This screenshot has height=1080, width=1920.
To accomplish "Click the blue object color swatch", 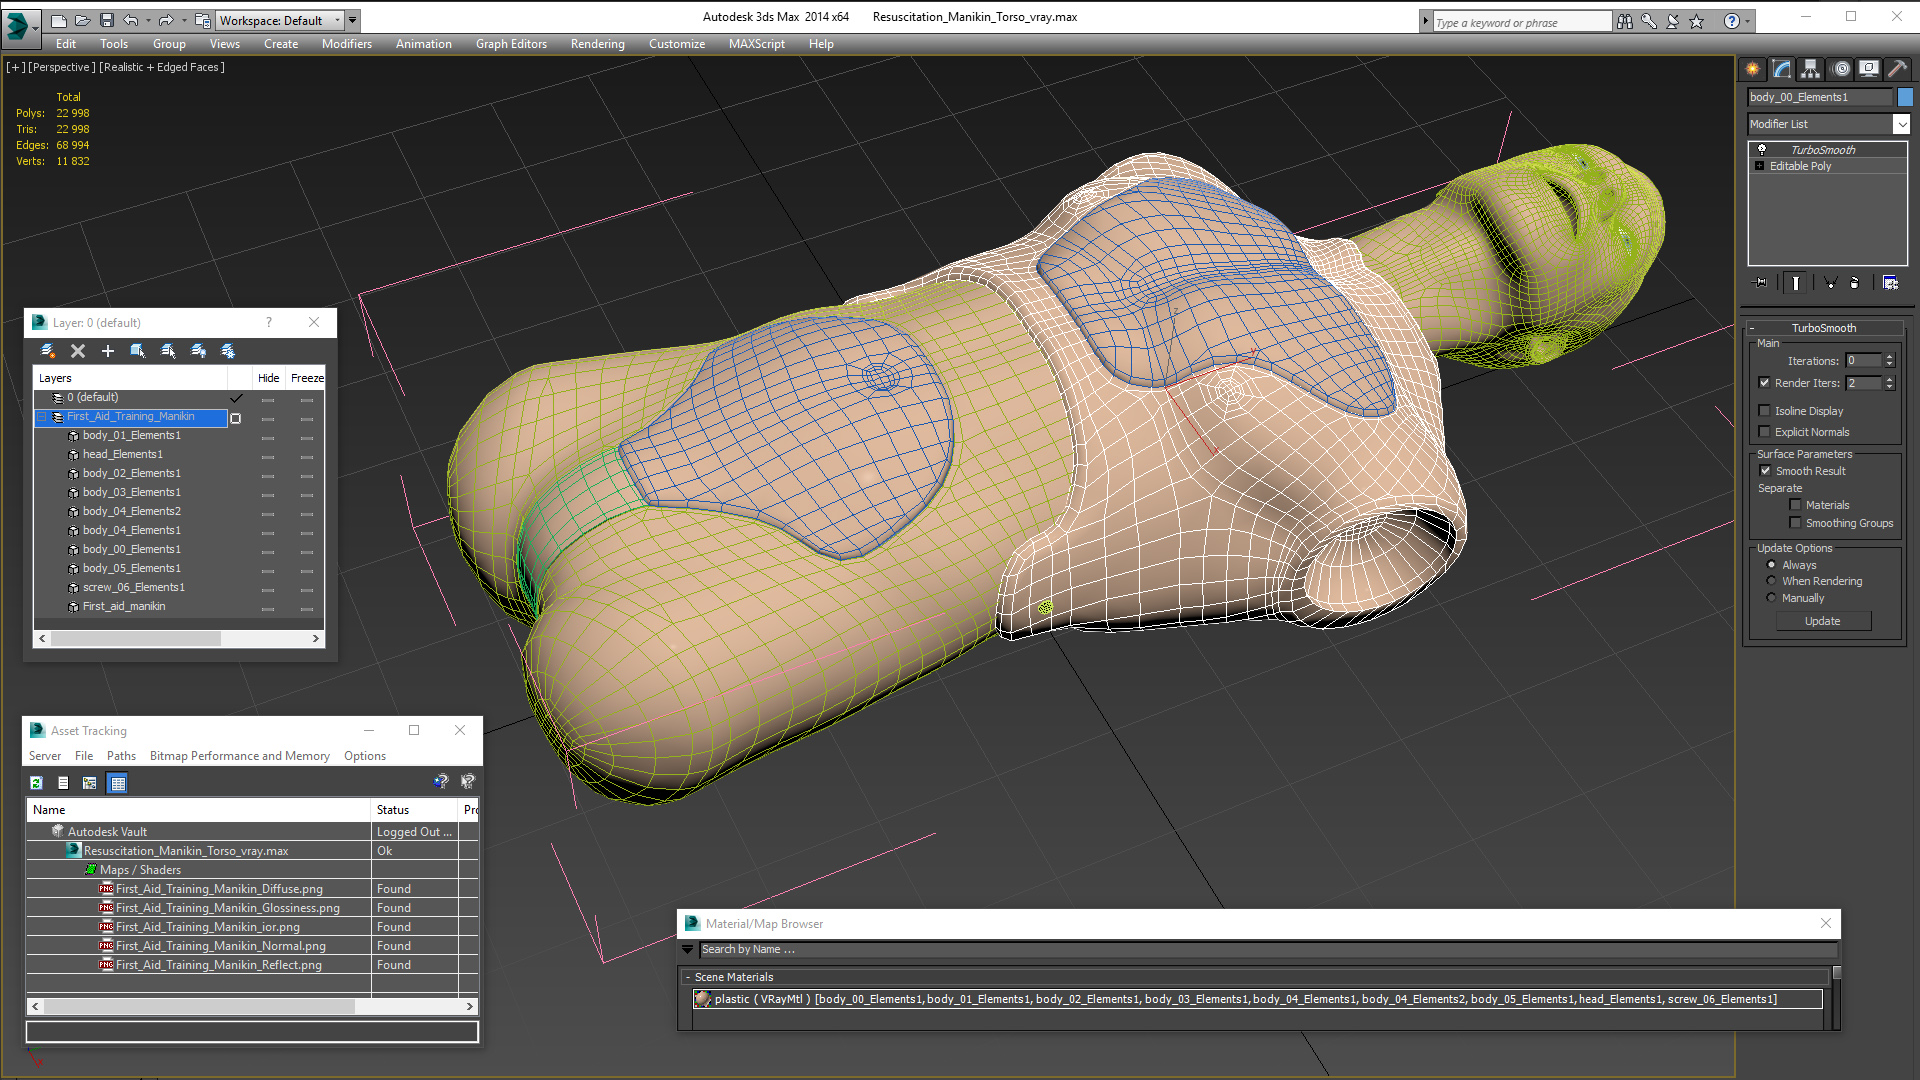I will pos(1905,97).
